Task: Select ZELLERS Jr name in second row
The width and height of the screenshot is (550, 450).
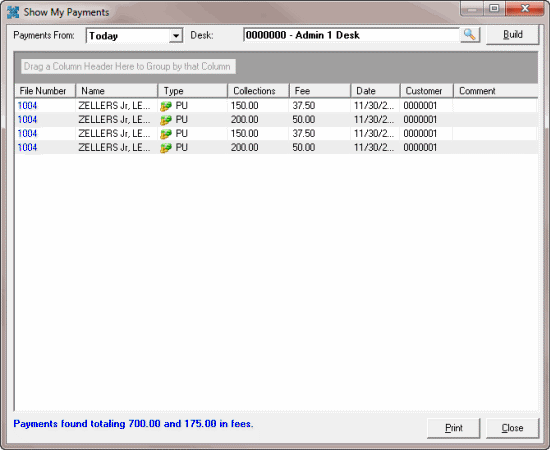Action: click(x=114, y=120)
